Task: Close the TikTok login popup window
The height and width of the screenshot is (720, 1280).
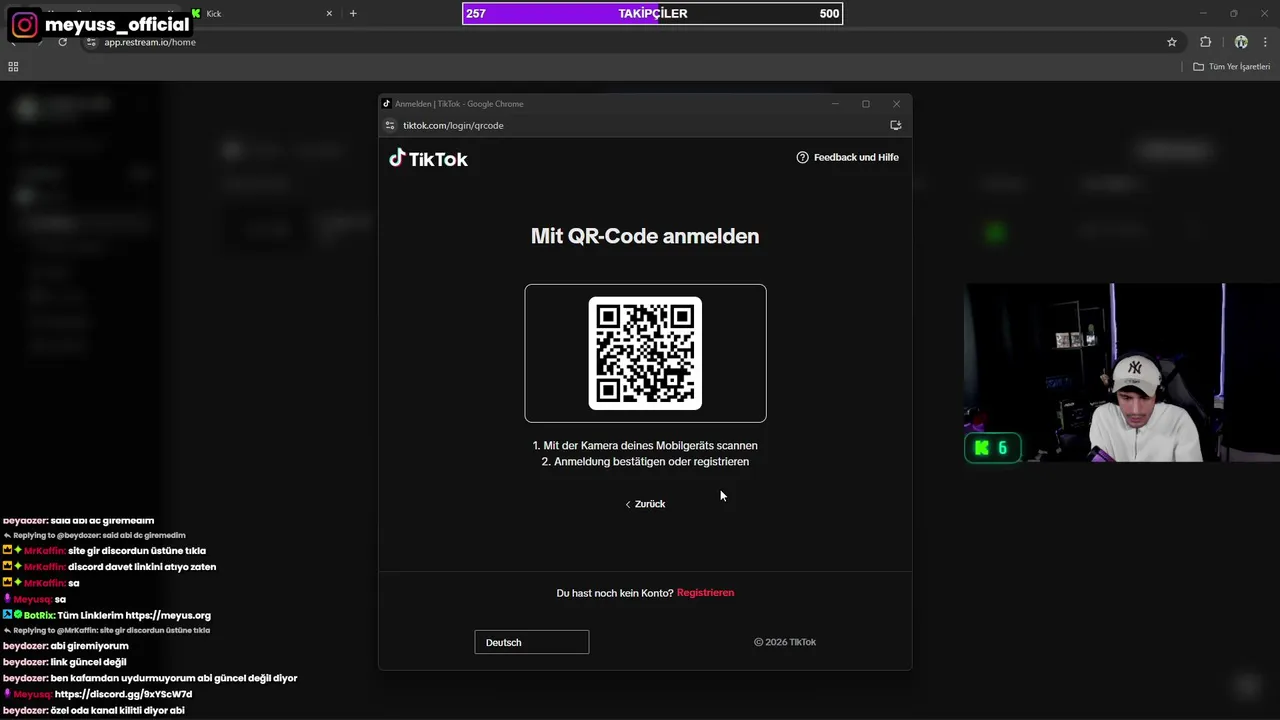Action: pos(896,104)
